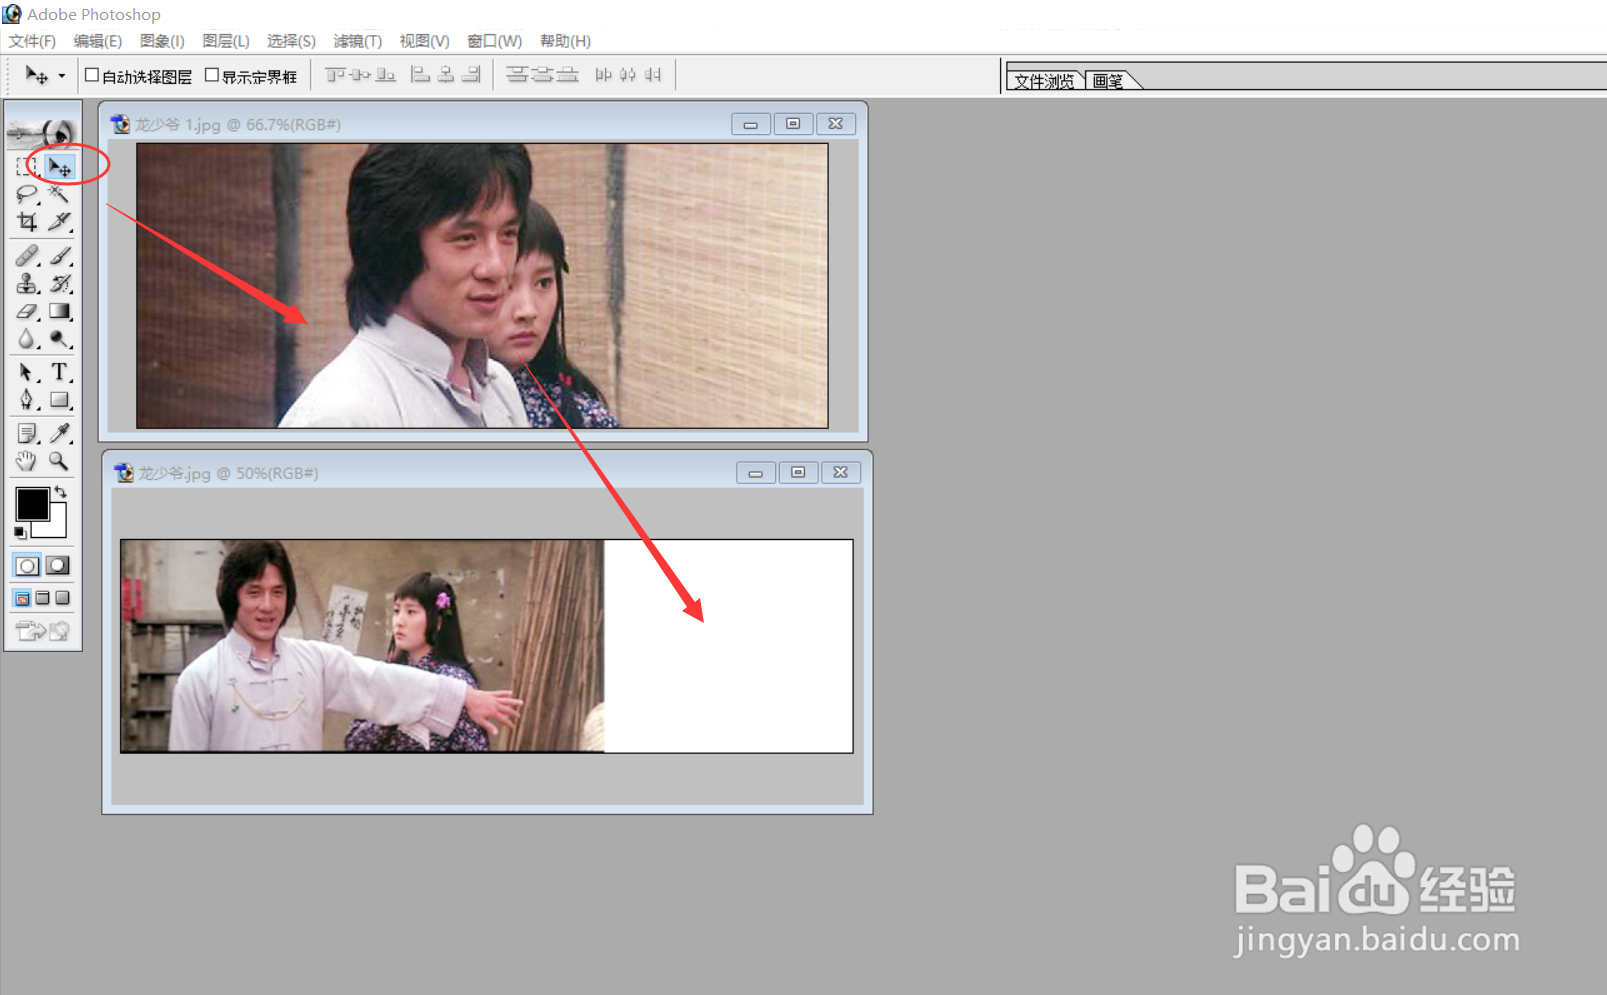Click align vertical centers button
This screenshot has height=995, width=1607.
point(360,75)
